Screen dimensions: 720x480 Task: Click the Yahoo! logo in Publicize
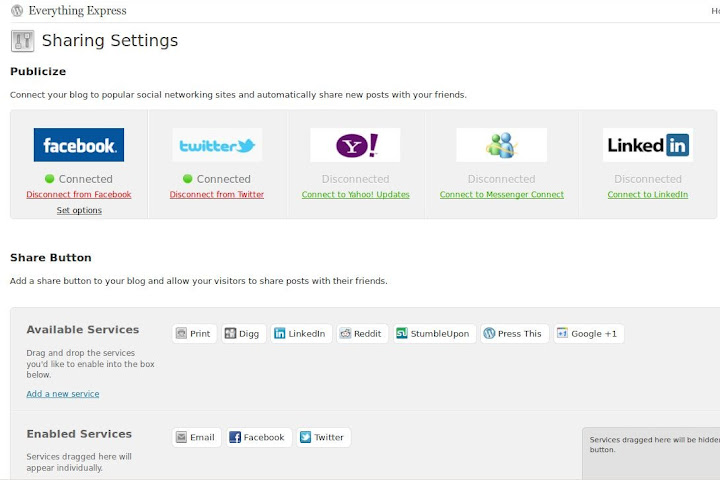tap(355, 145)
